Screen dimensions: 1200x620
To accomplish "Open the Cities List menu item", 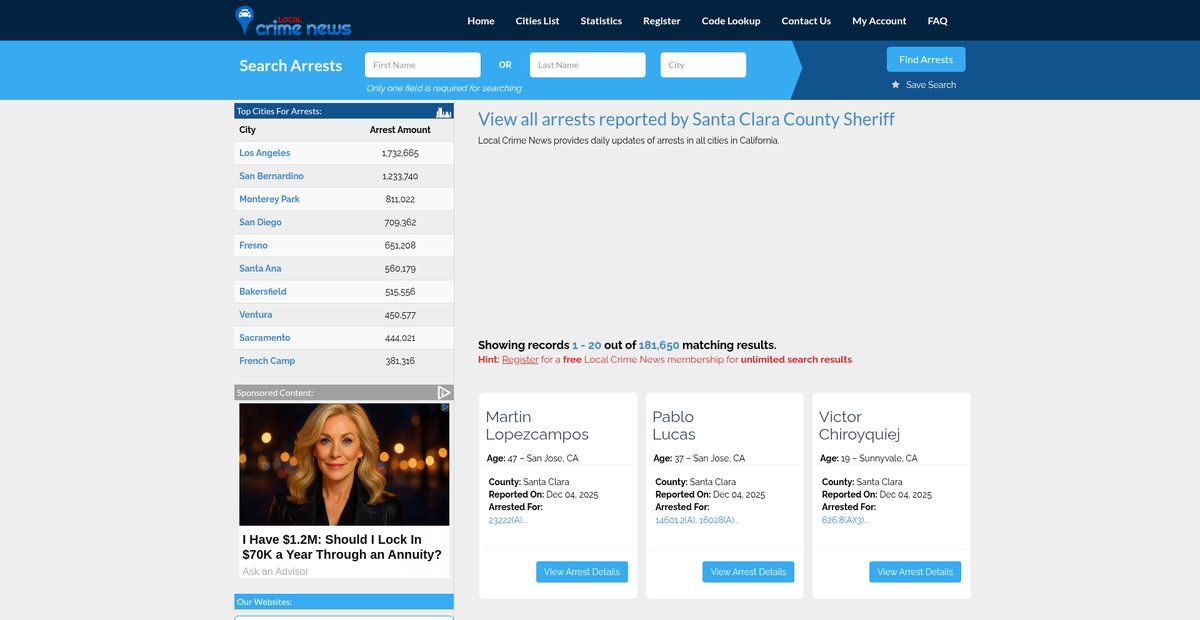I will click(x=538, y=21).
